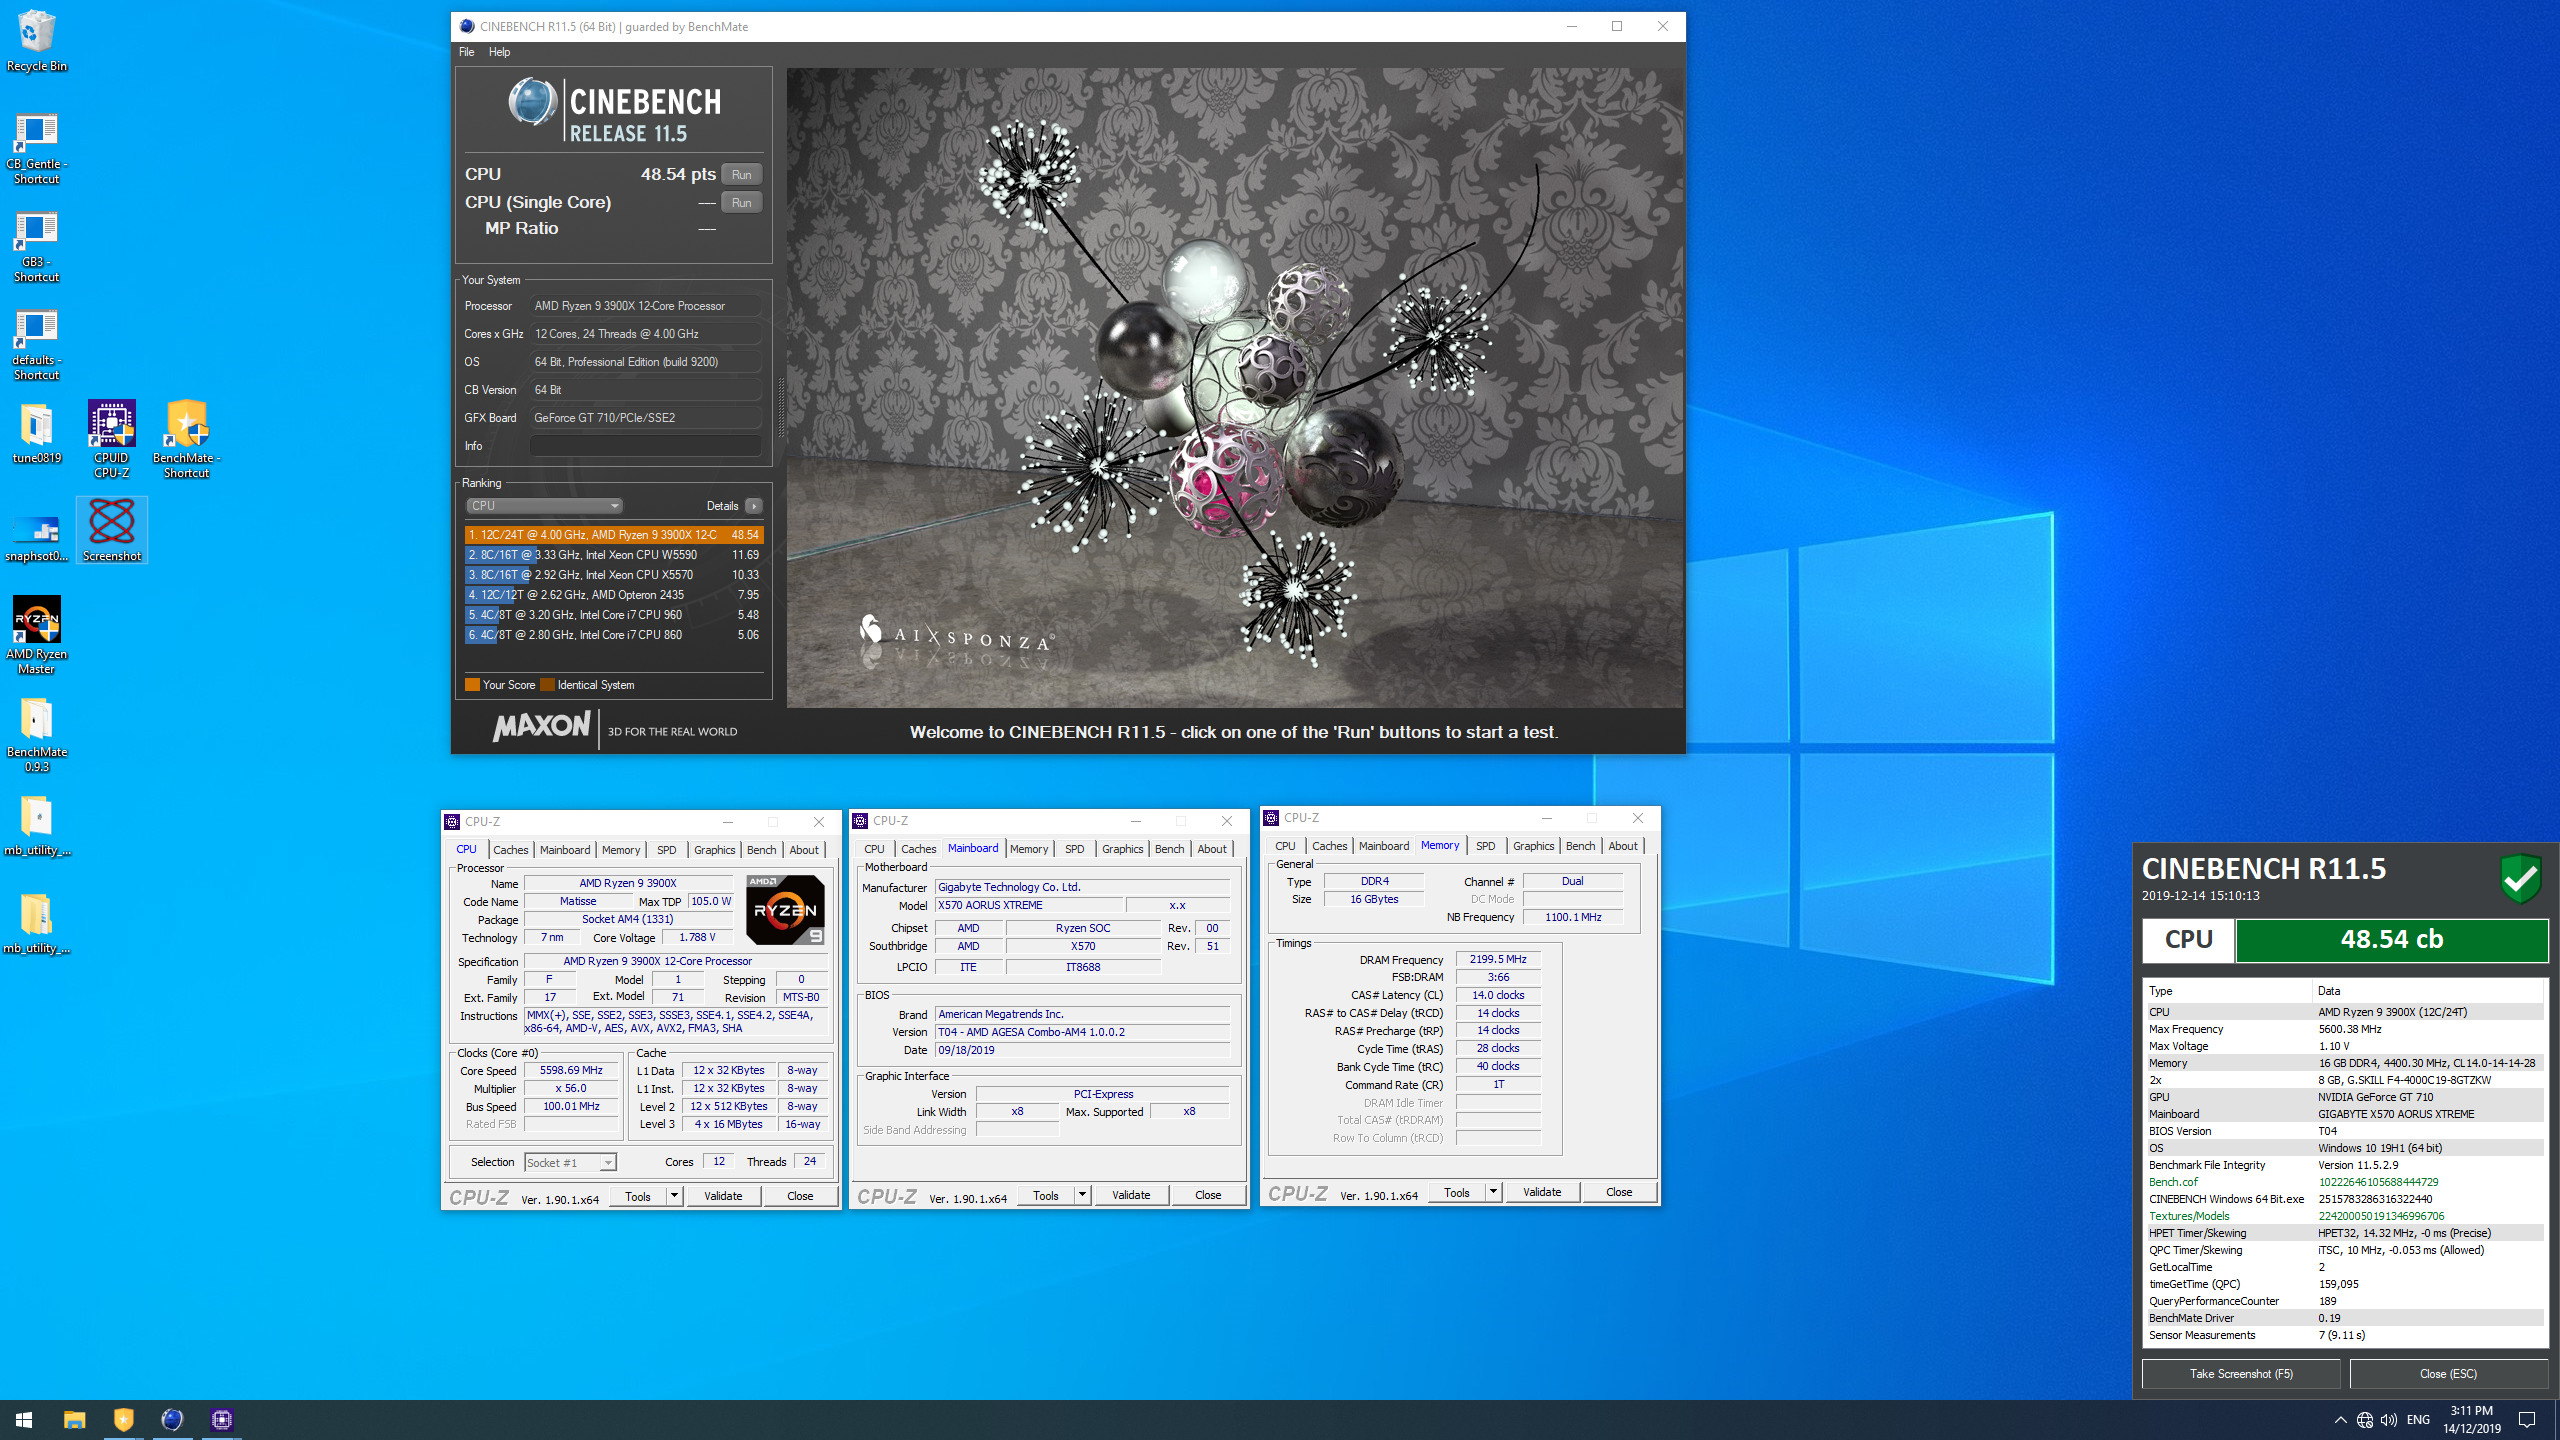The image size is (2560, 1440).
Task: Click the Core Speed 5598.69 MHz value
Action: [x=571, y=1071]
